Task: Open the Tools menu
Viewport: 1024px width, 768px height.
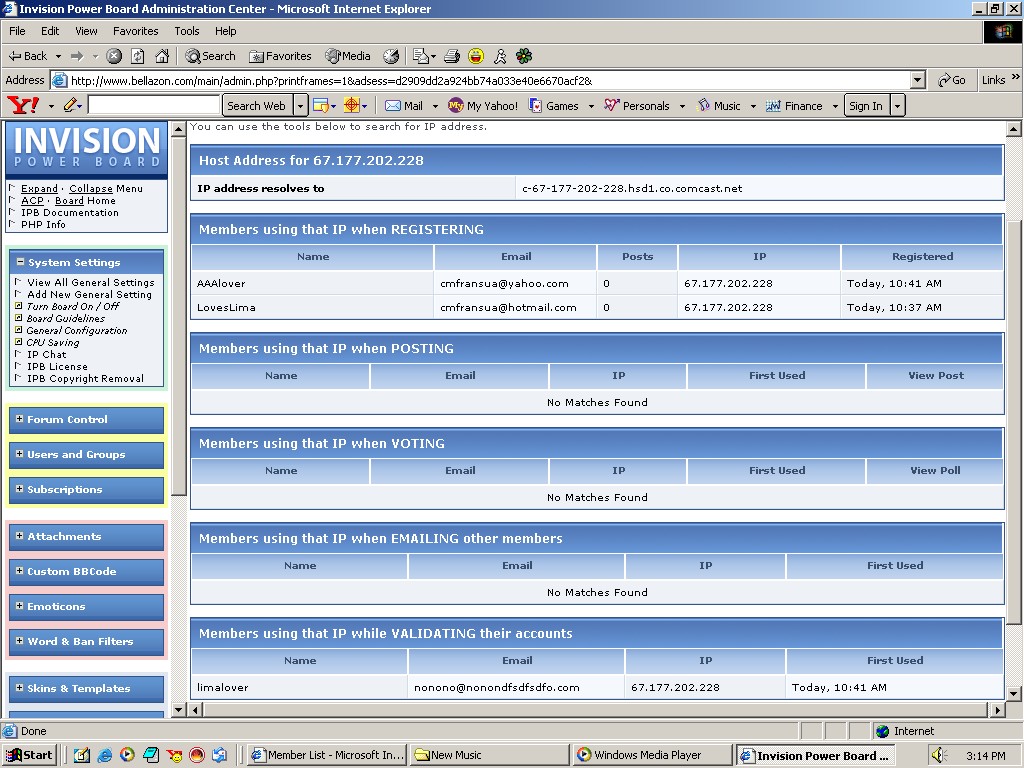Action: (x=187, y=31)
